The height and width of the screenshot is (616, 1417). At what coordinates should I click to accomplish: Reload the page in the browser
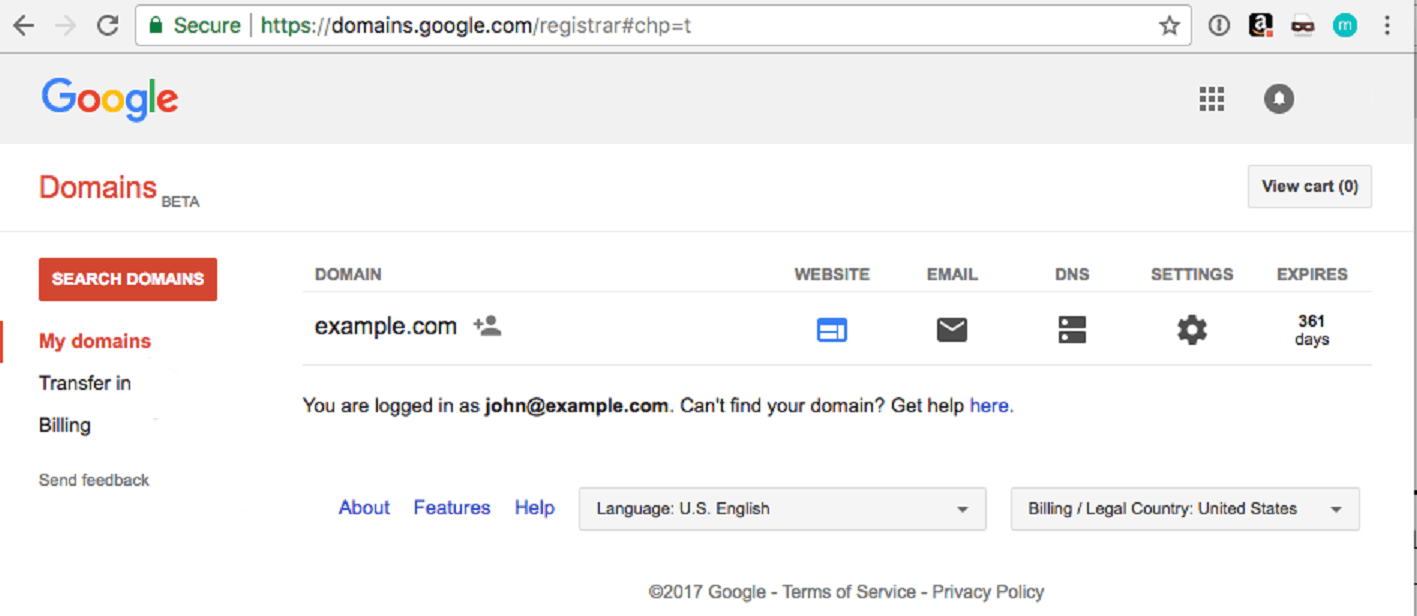point(108,26)
